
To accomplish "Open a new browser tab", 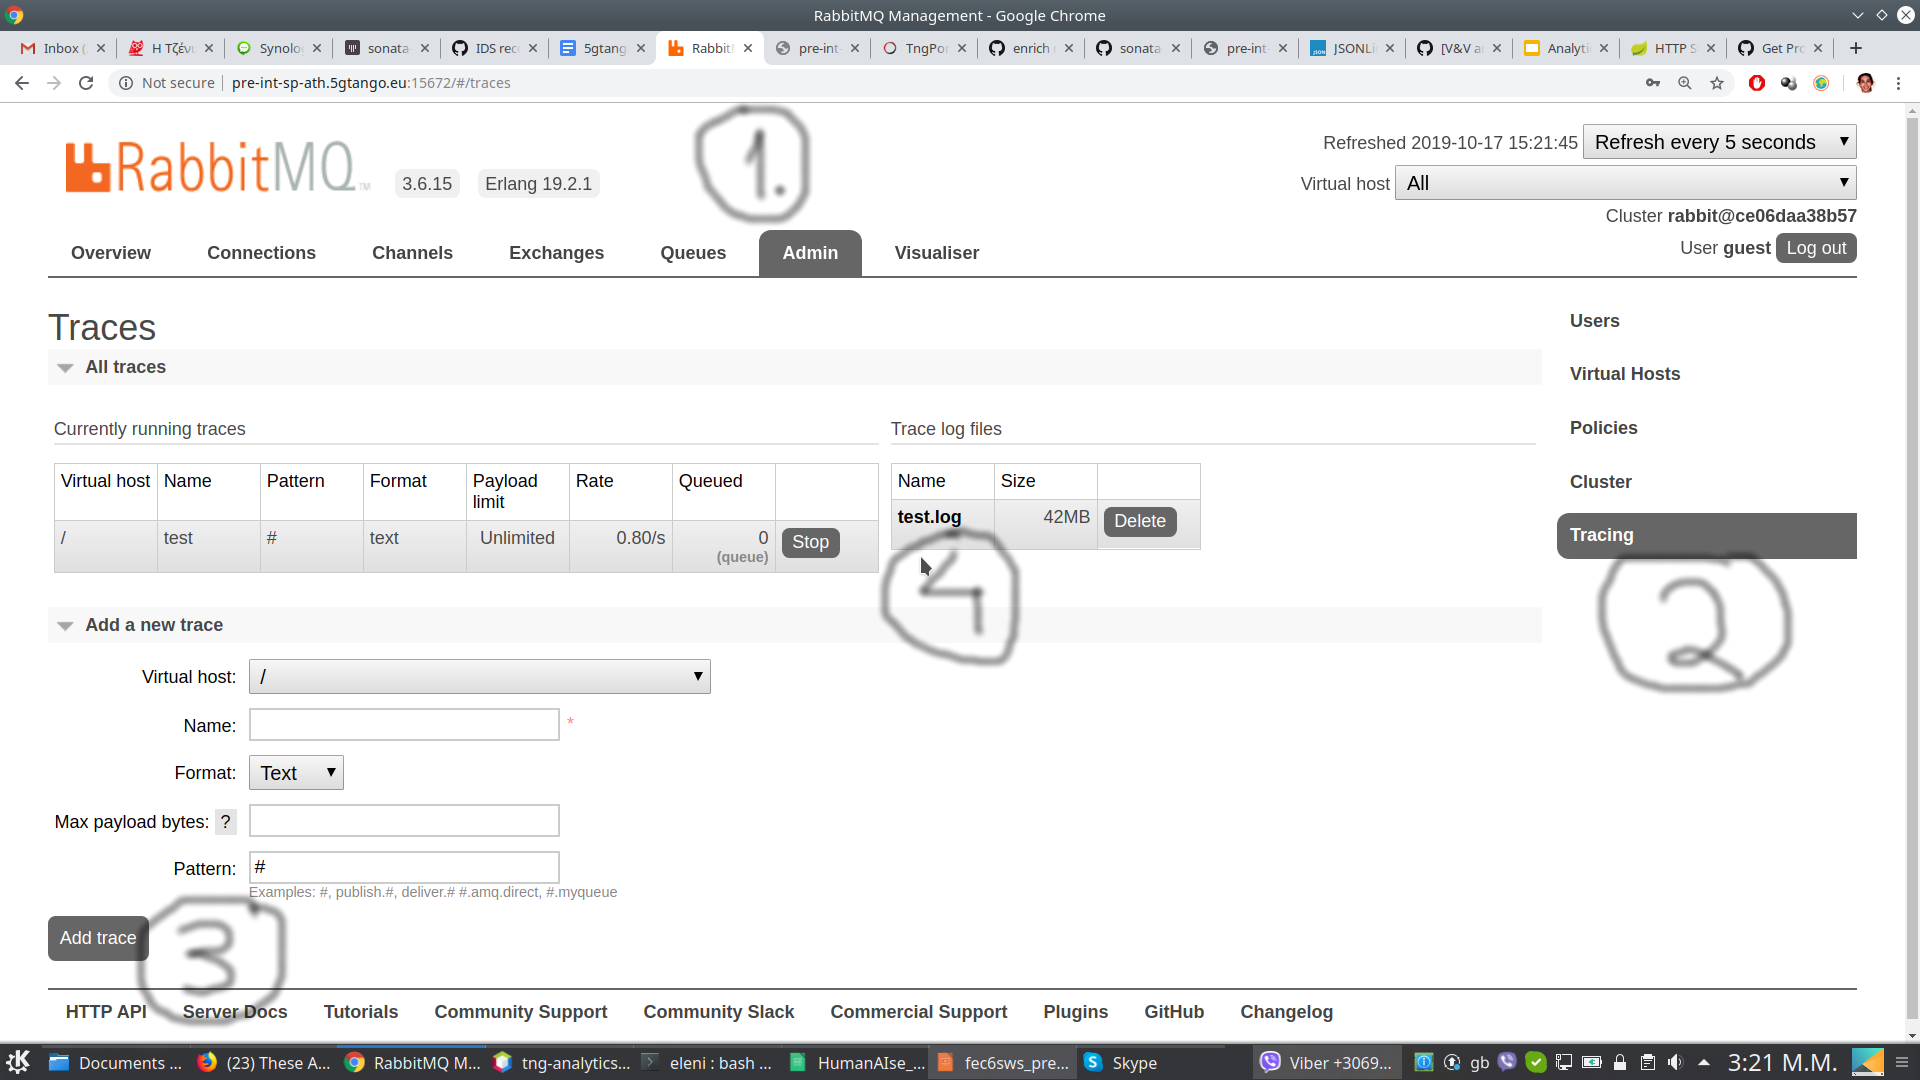I will 1856,48.
